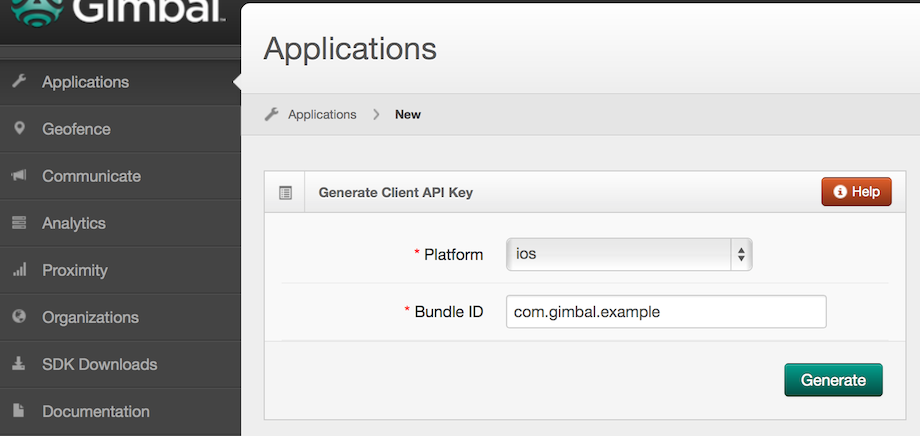The image size is (920, 436).
Task: Click the server icon next to Analytics
Action: point(19,222)
